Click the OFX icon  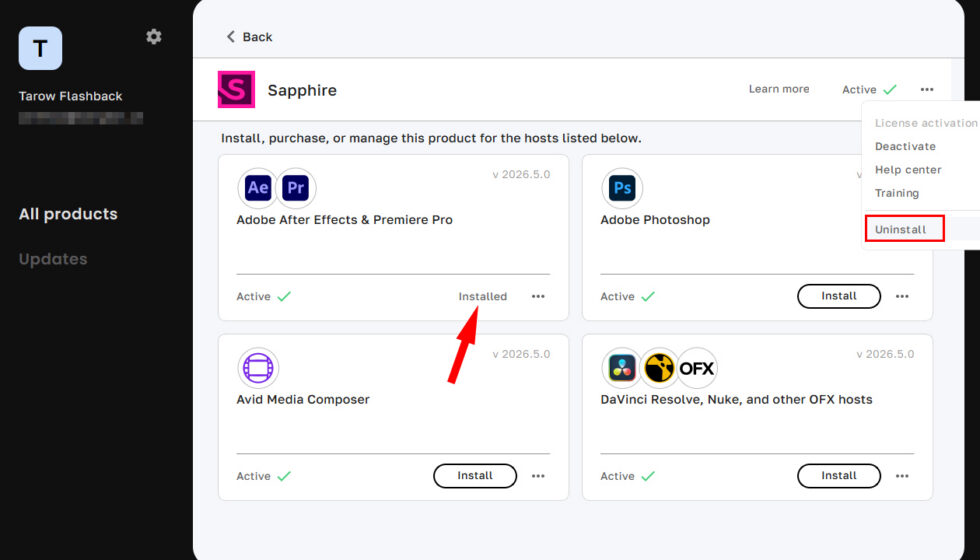pyautogui.click(x=697, y=368)
